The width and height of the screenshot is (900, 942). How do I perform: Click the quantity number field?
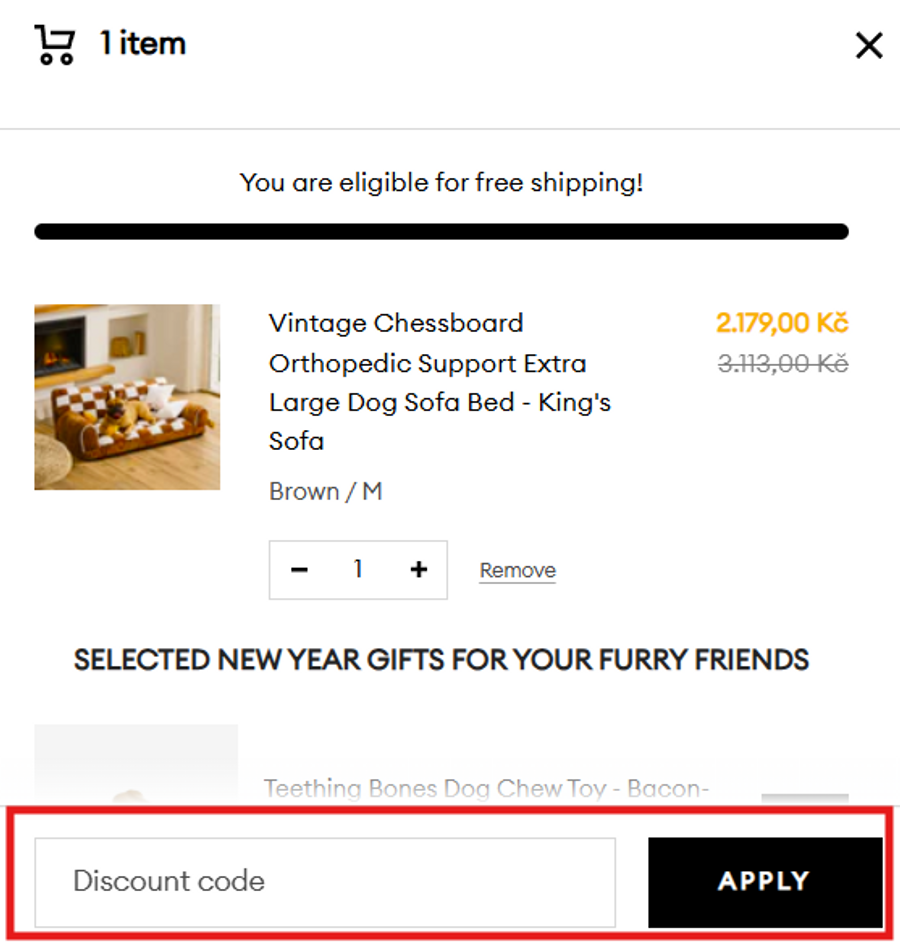tap(358, 570)
